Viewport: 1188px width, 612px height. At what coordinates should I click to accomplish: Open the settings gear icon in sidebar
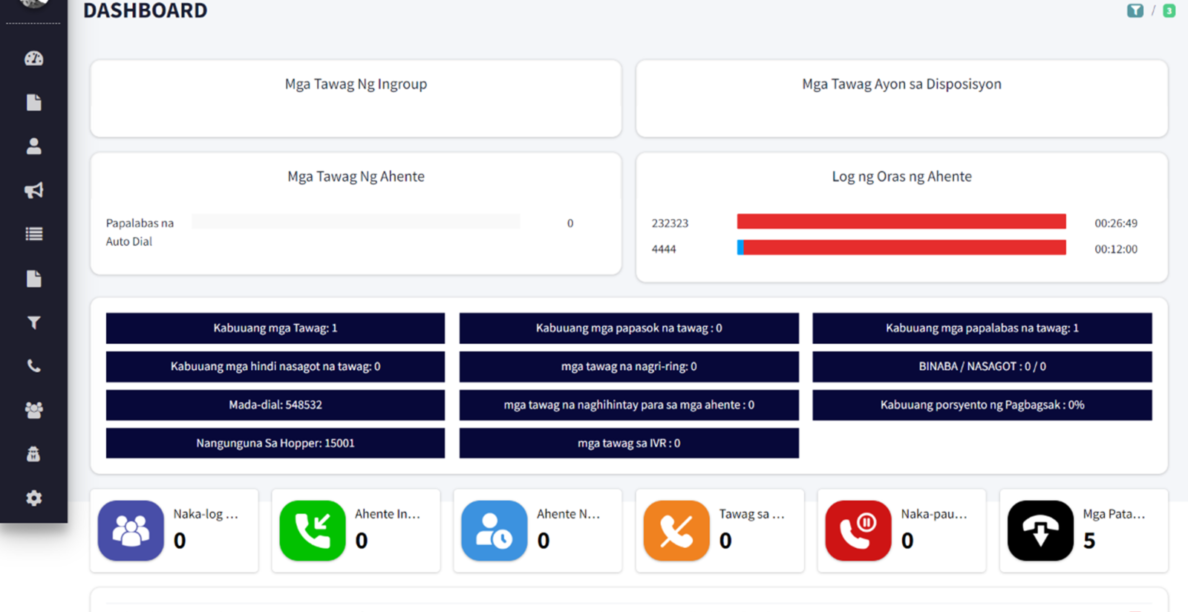click(34, 498)
